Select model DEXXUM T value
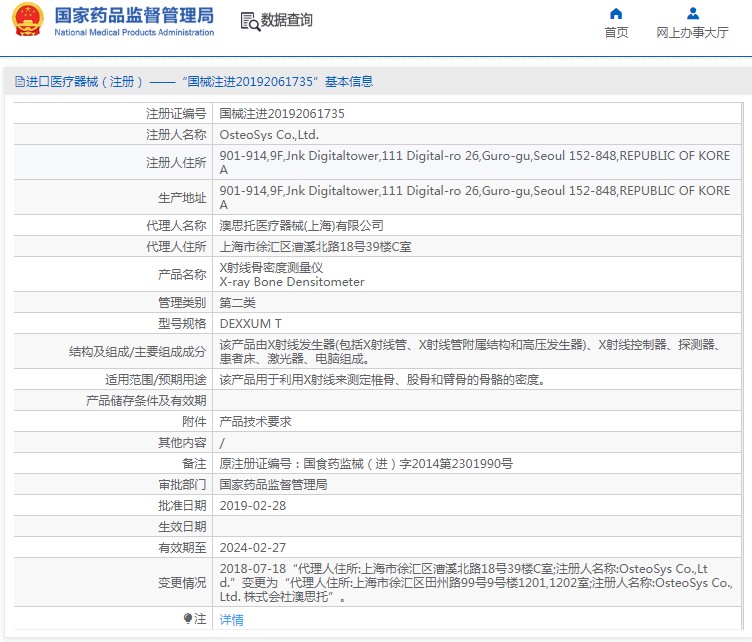The height and width of the screenshot is (642, 752). (x=250, y=324)
